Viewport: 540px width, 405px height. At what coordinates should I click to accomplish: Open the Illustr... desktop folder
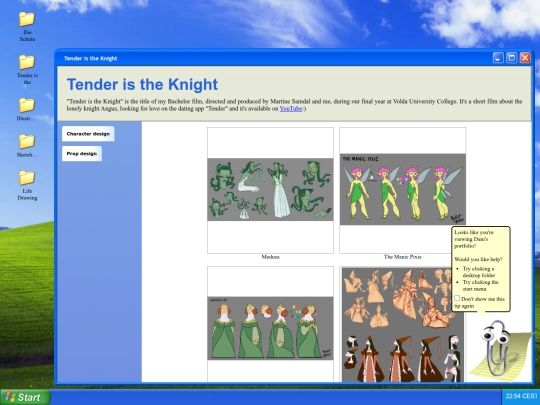(27, 109)
